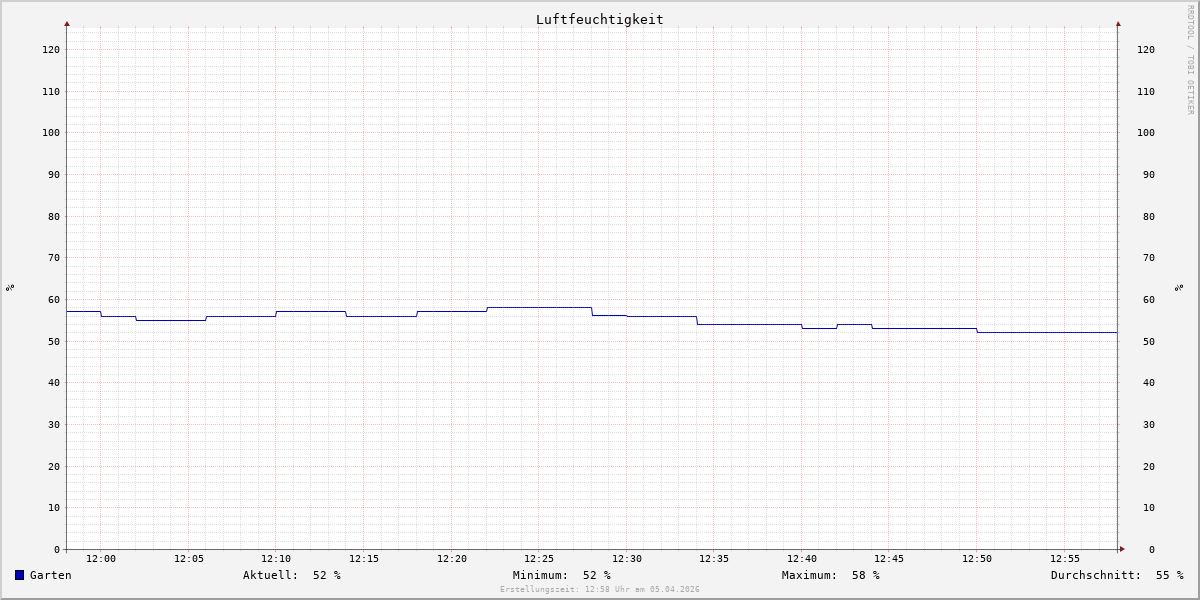Click the 40 label on the right axis
1200x600 pixels.
point(1149,383)
